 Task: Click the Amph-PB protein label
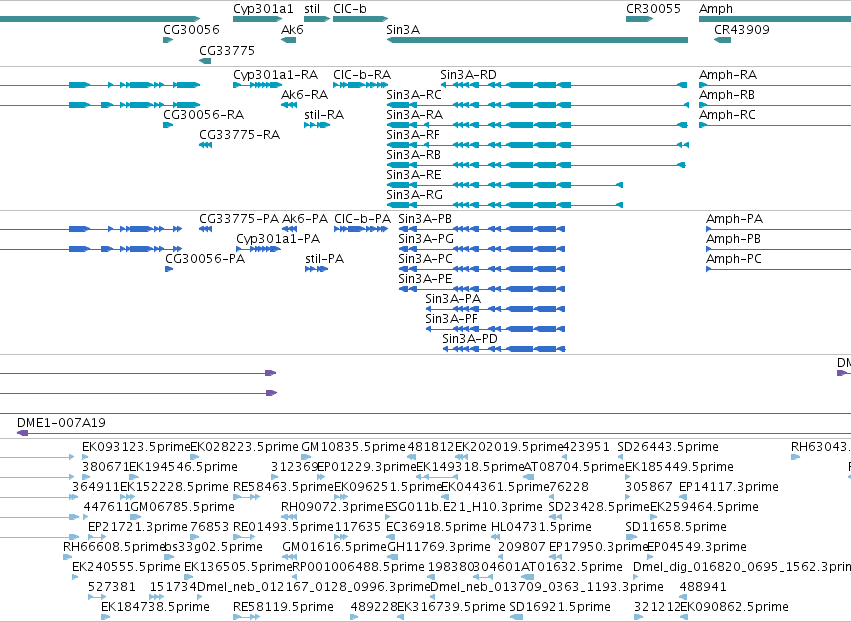coord(733,239)
